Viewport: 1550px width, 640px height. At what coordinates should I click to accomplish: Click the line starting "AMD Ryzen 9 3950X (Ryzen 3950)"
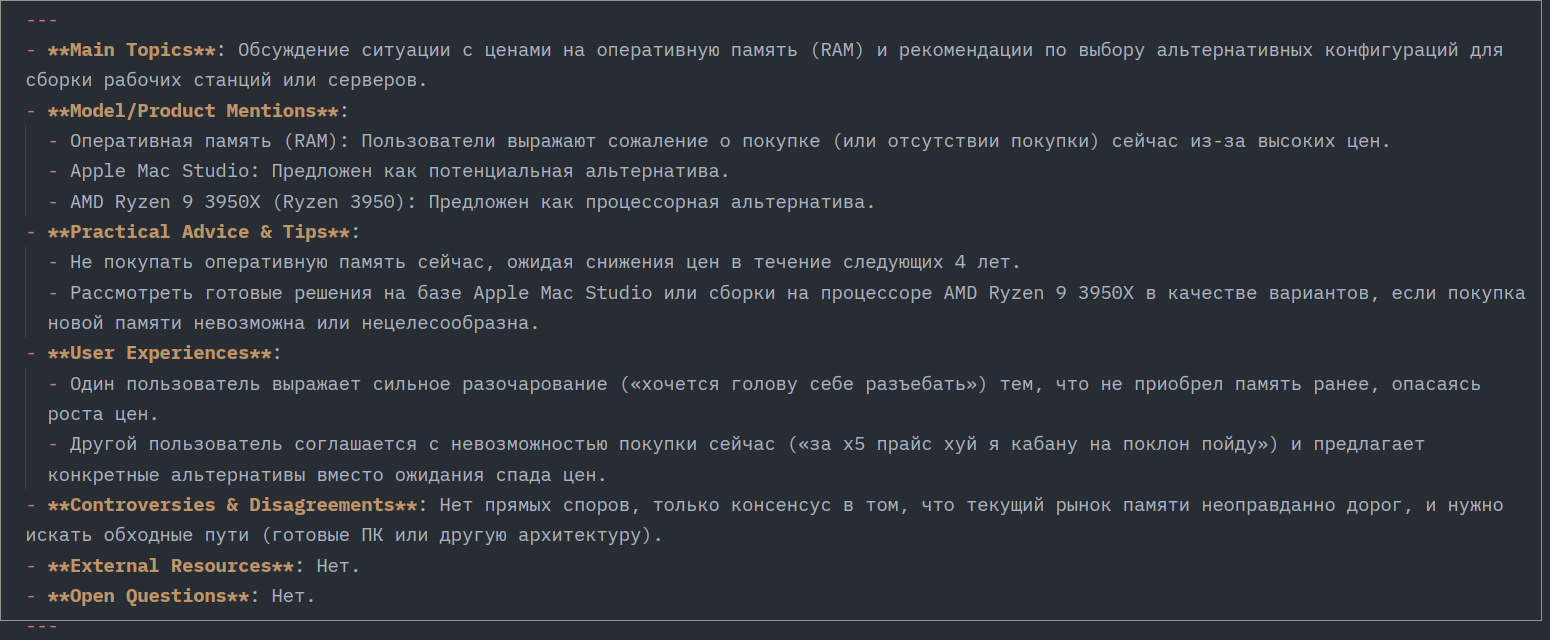point(472,202)
